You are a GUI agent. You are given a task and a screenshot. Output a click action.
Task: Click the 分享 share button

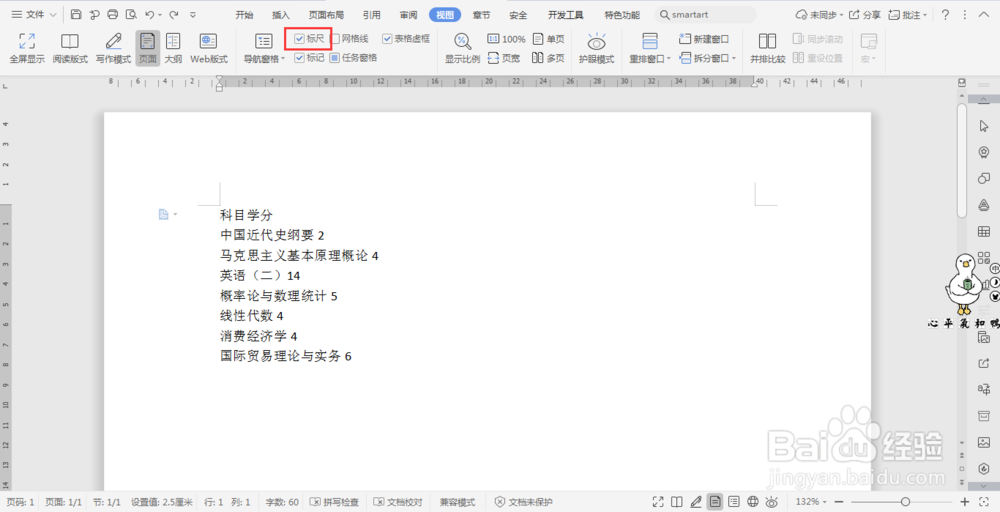point(865,14)
